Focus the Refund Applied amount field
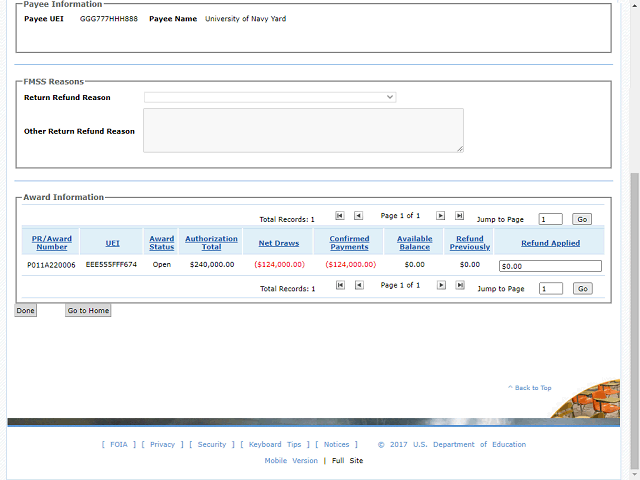 pos(550,266)
